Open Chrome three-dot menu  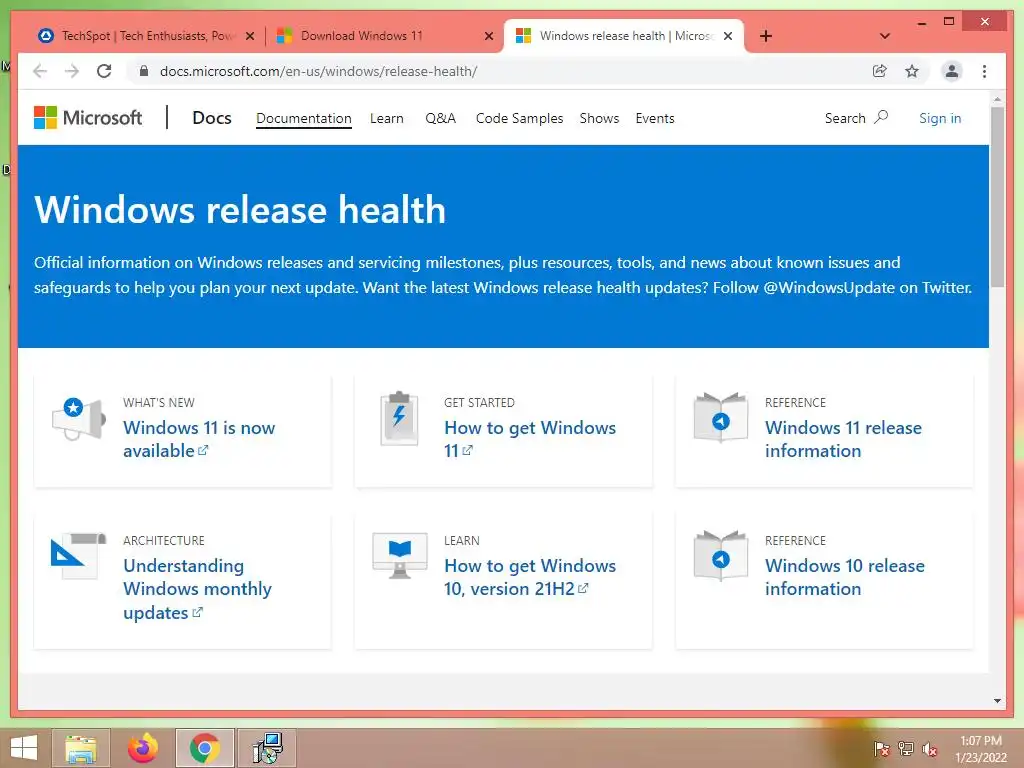click(984, 71)
